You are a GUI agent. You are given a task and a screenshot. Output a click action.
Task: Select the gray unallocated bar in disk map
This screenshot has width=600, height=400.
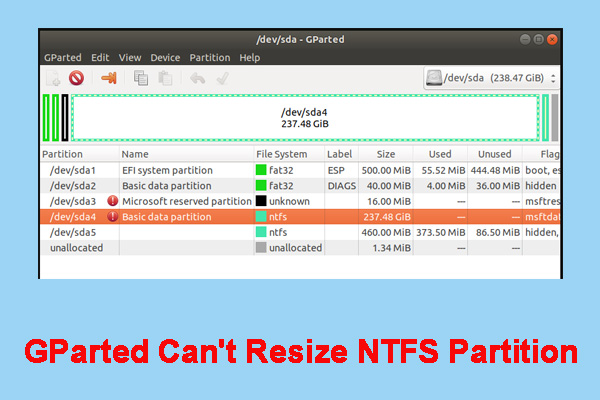pos(554,118)
